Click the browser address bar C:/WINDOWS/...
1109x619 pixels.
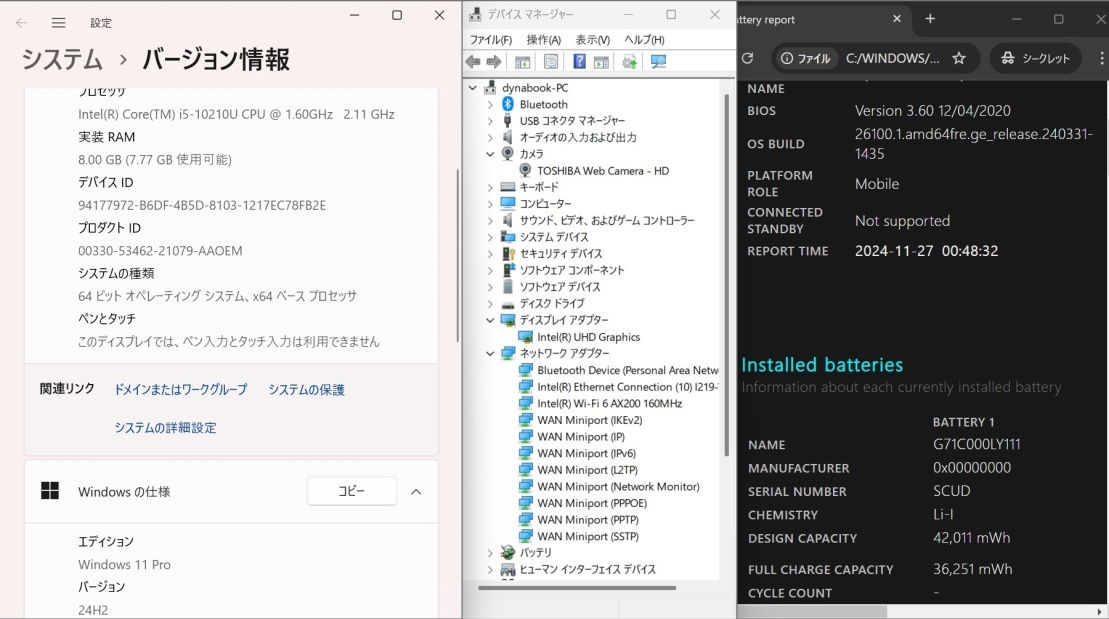pos(893,58)
